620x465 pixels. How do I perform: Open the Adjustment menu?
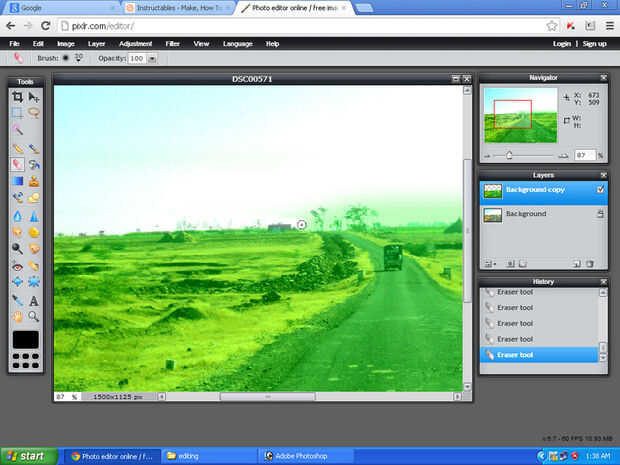pyautogui.click(x=135, y=44)
